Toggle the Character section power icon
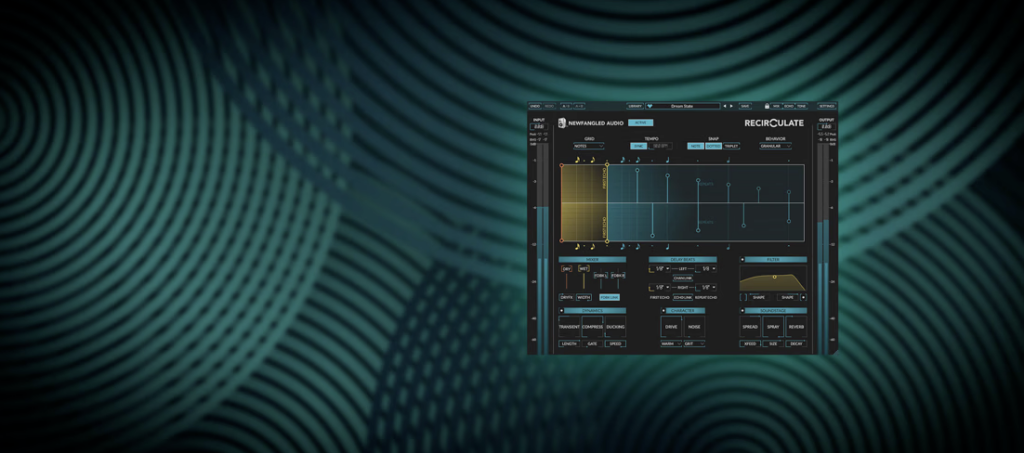1024x453 pixels. point(664,311)
